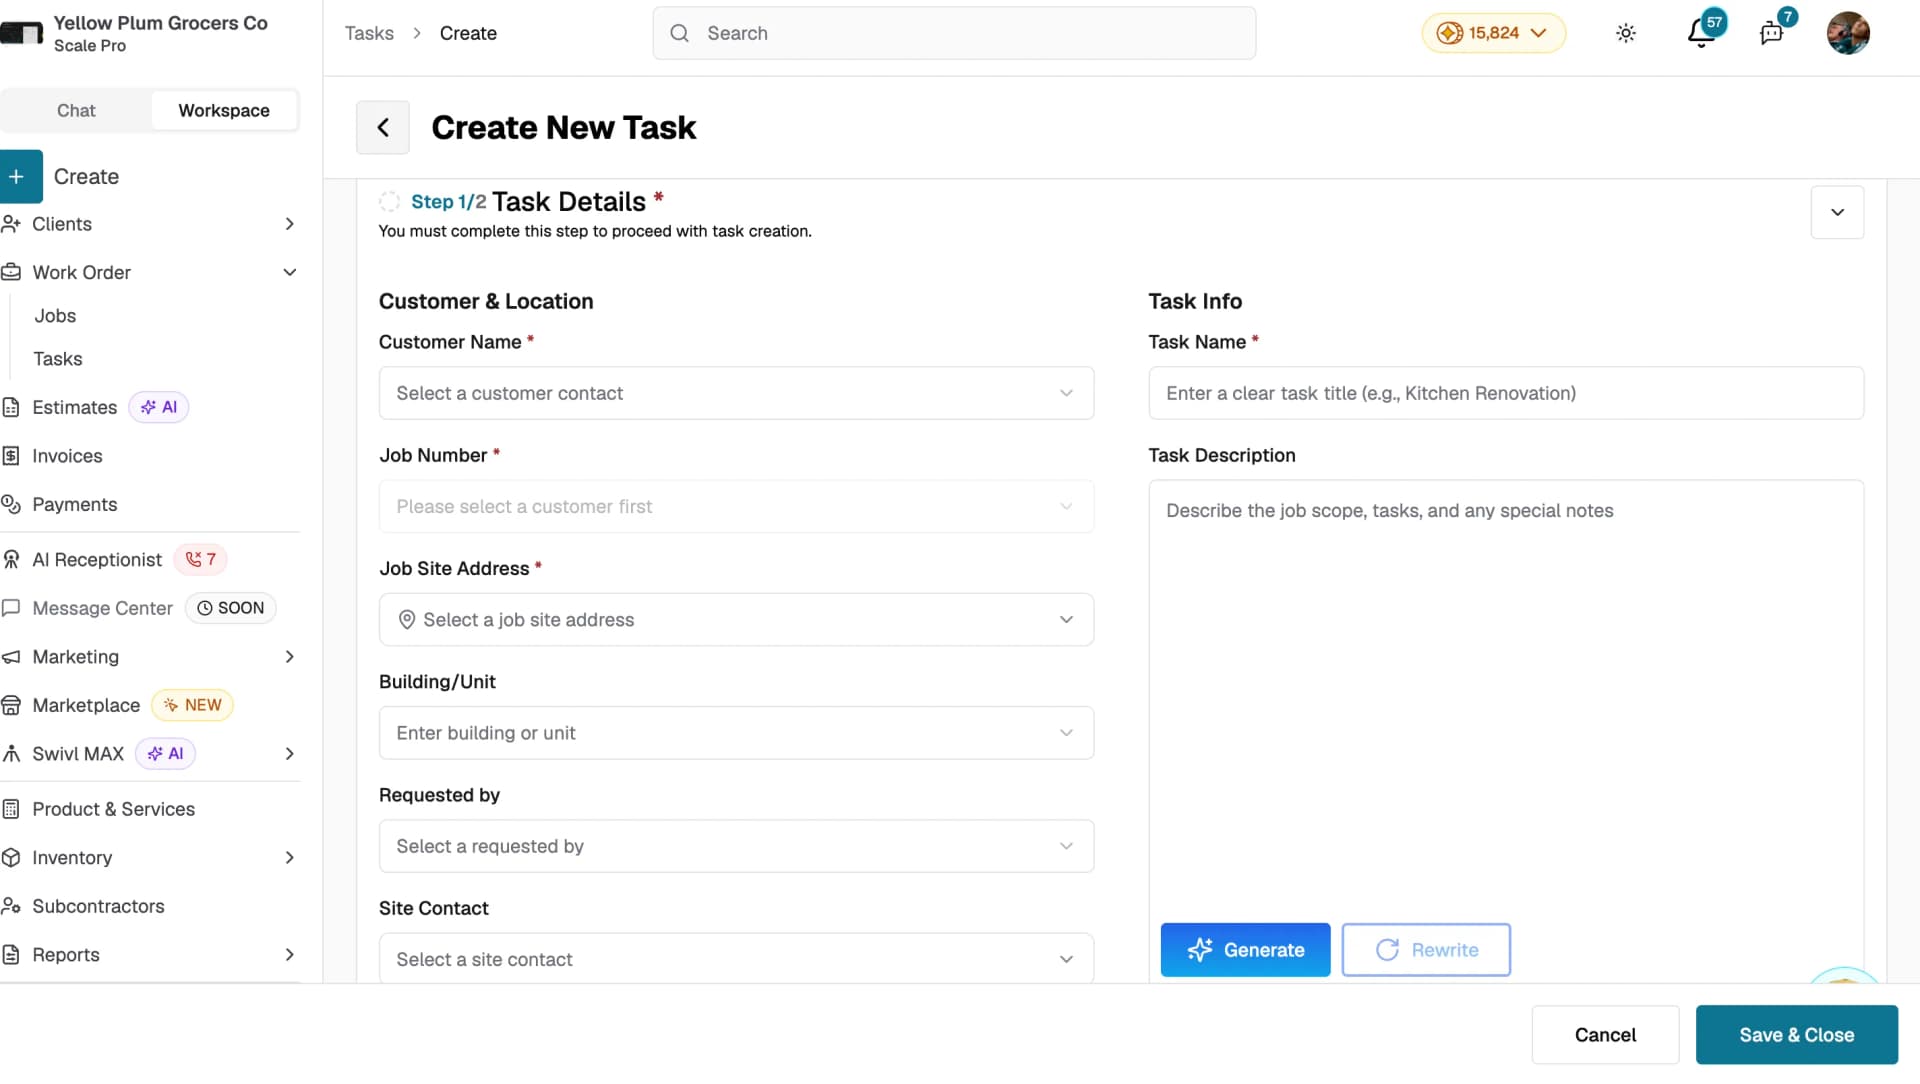Click the Work Order briefcase icon

(x=11, y=272)
